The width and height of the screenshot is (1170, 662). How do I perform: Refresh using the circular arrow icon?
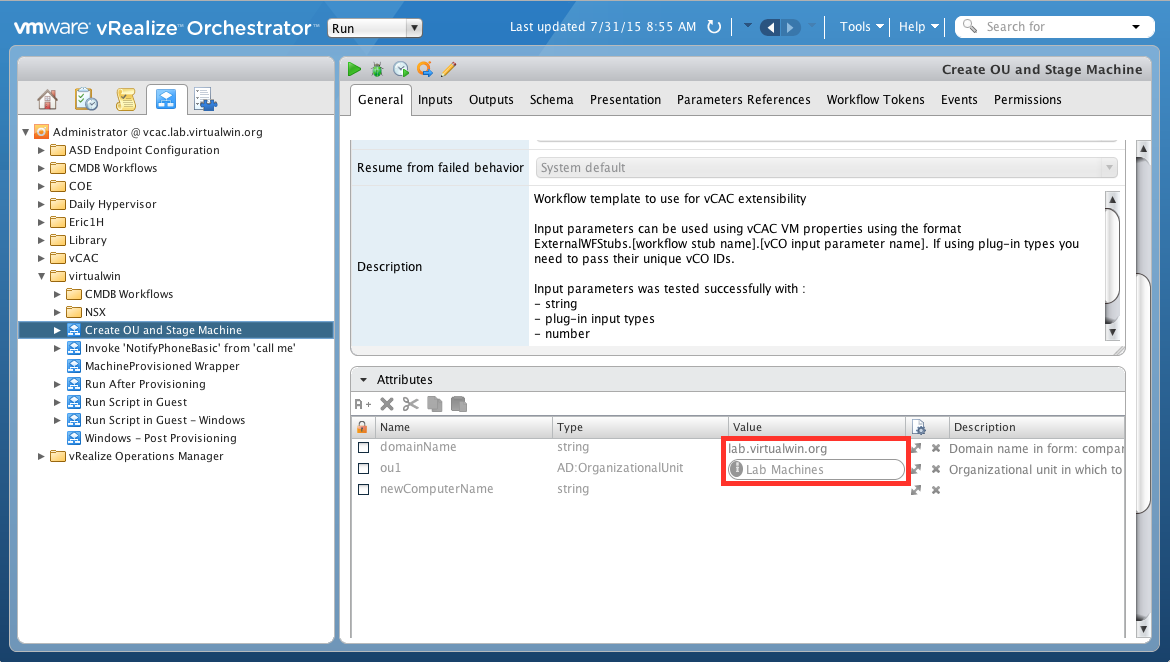tap(714, 27)
